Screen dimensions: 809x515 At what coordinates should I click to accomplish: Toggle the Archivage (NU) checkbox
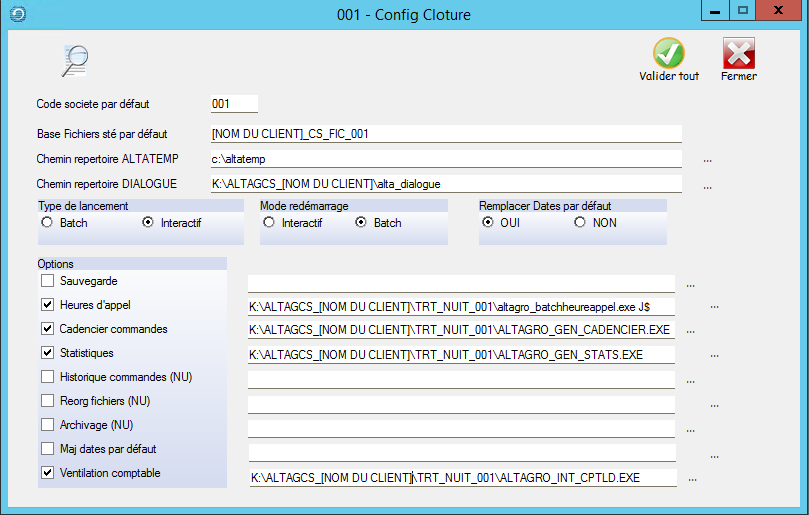(x=47, y=425)
